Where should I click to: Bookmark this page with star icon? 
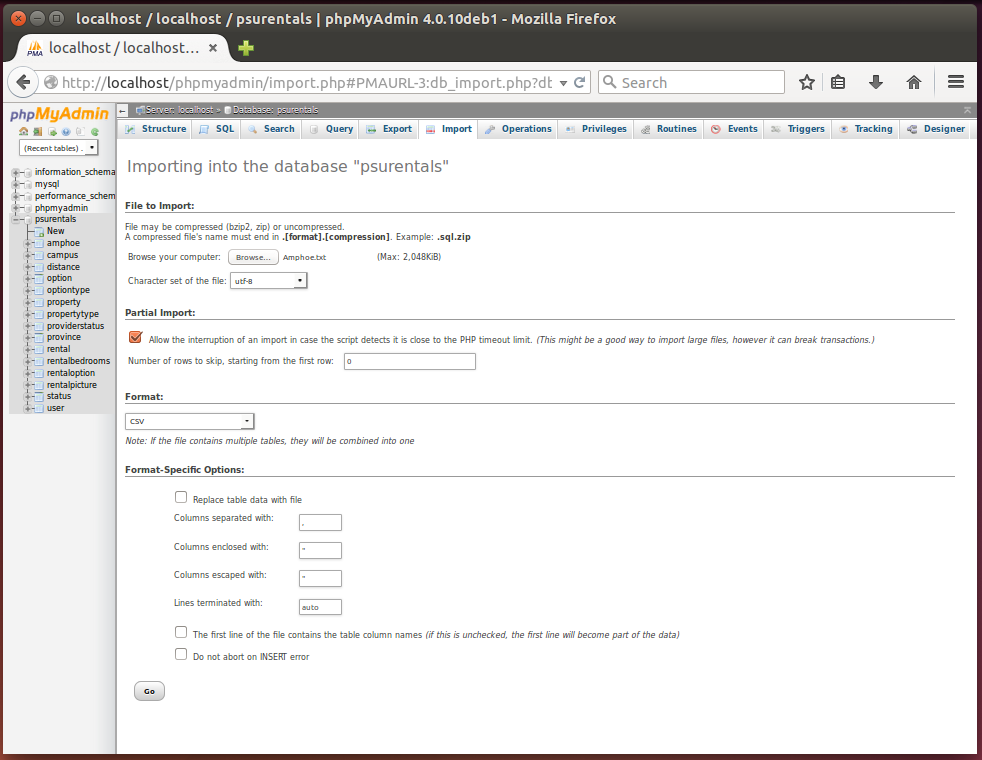(807, 82)
